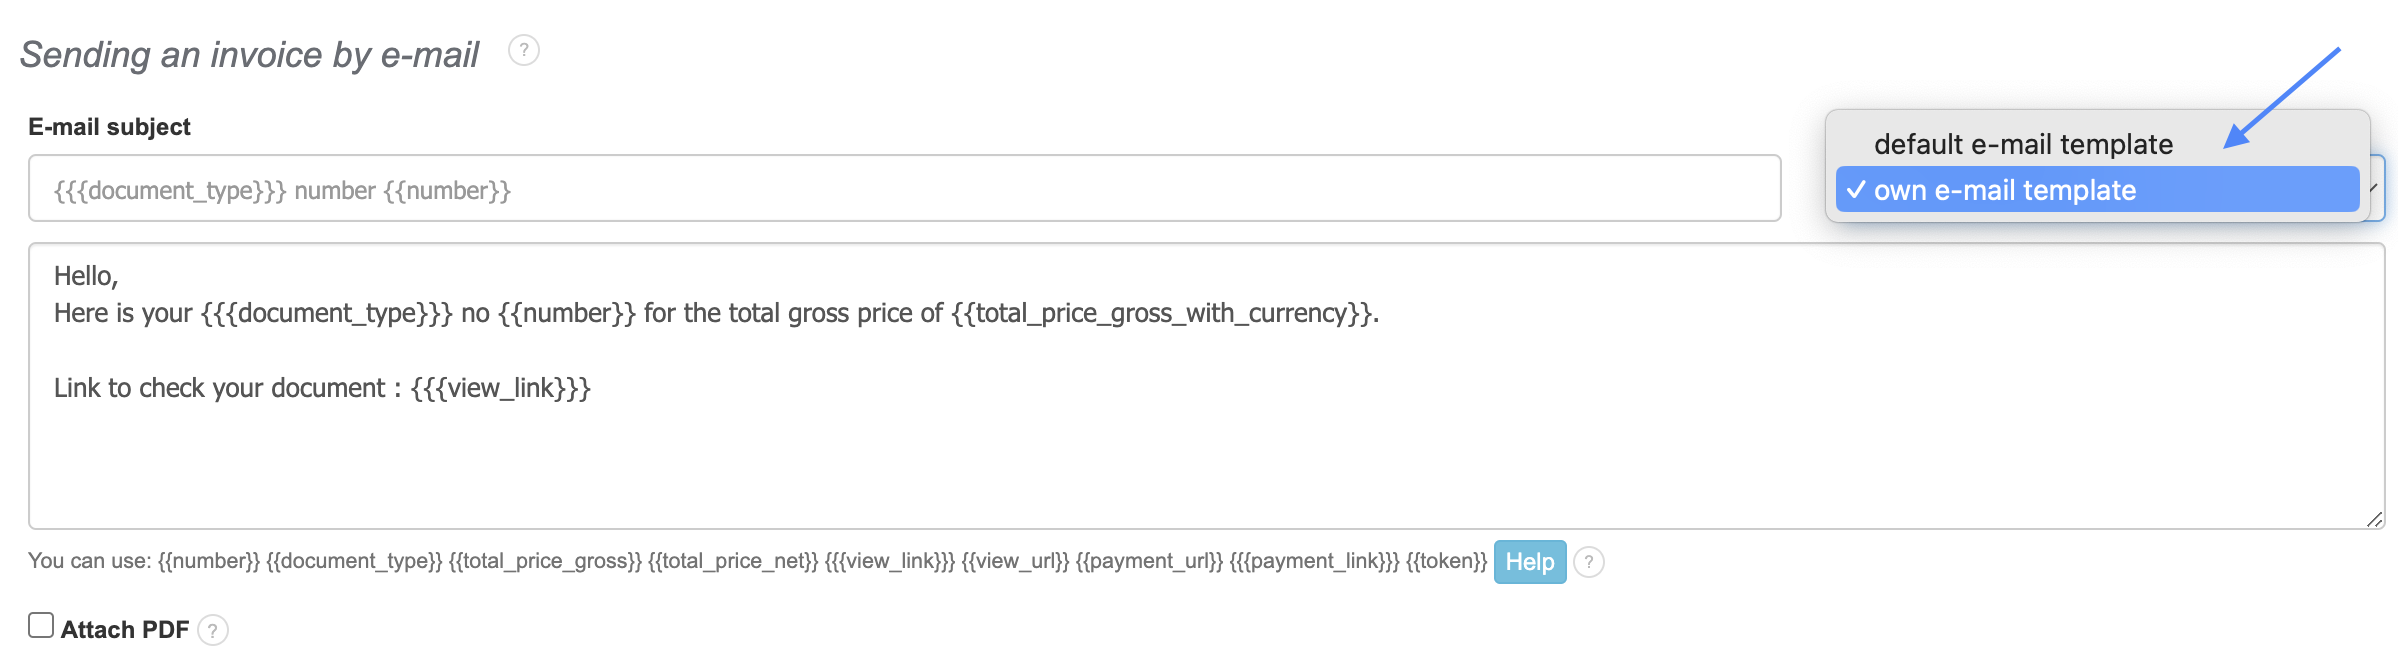Click {{total_price_gross_with_currency}} in the message body
This screenshot has width=2398, height=666.
tap(1162, 314)
